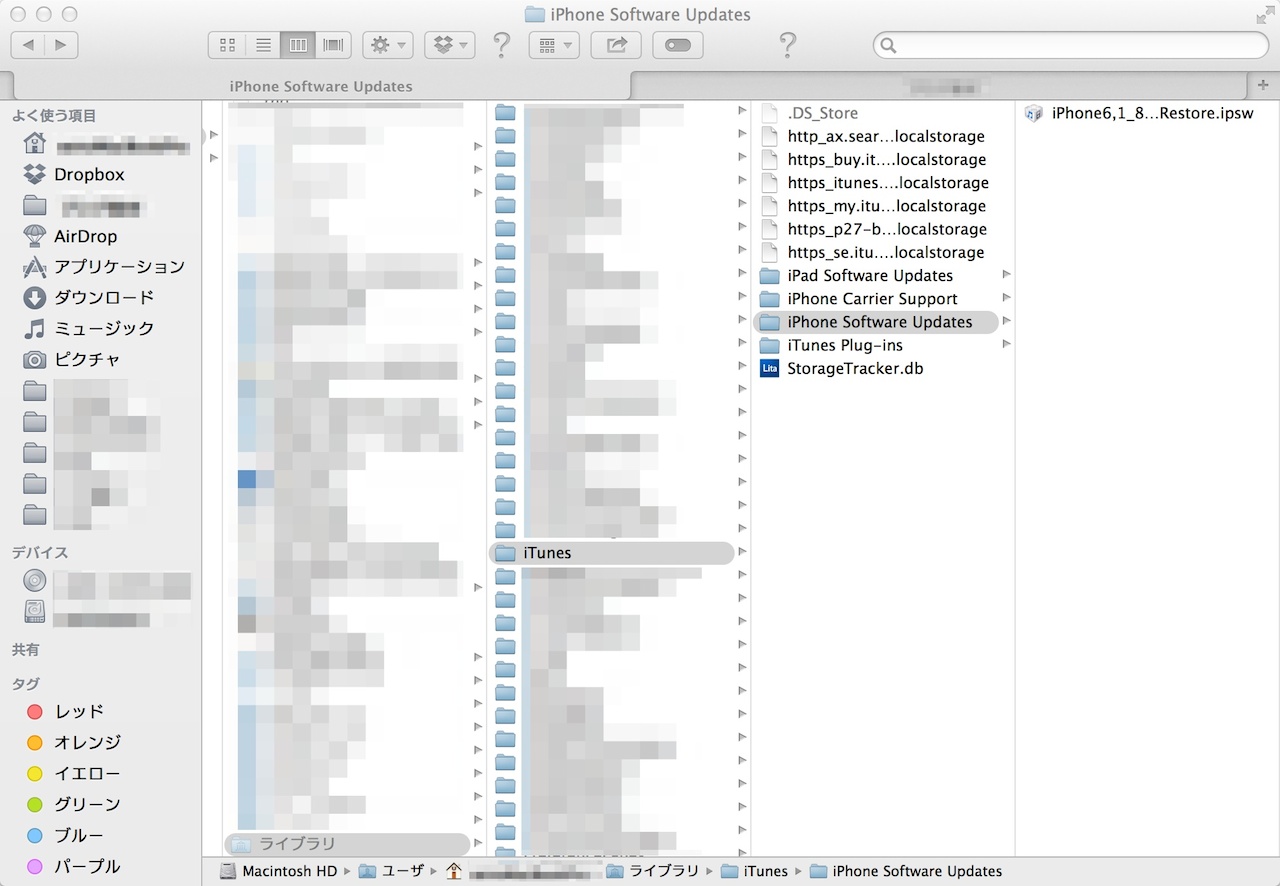Screen dimensions: 1280x886
Task: Switch to icon view
Action: (227, 45)
